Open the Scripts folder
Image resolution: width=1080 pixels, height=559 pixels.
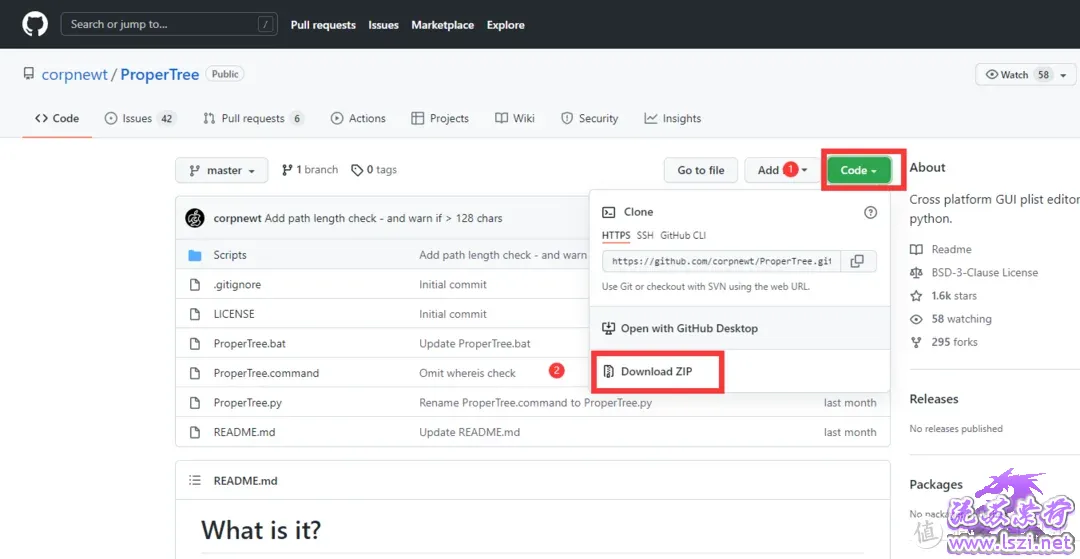pyautogui.click(x=230, y=255)
